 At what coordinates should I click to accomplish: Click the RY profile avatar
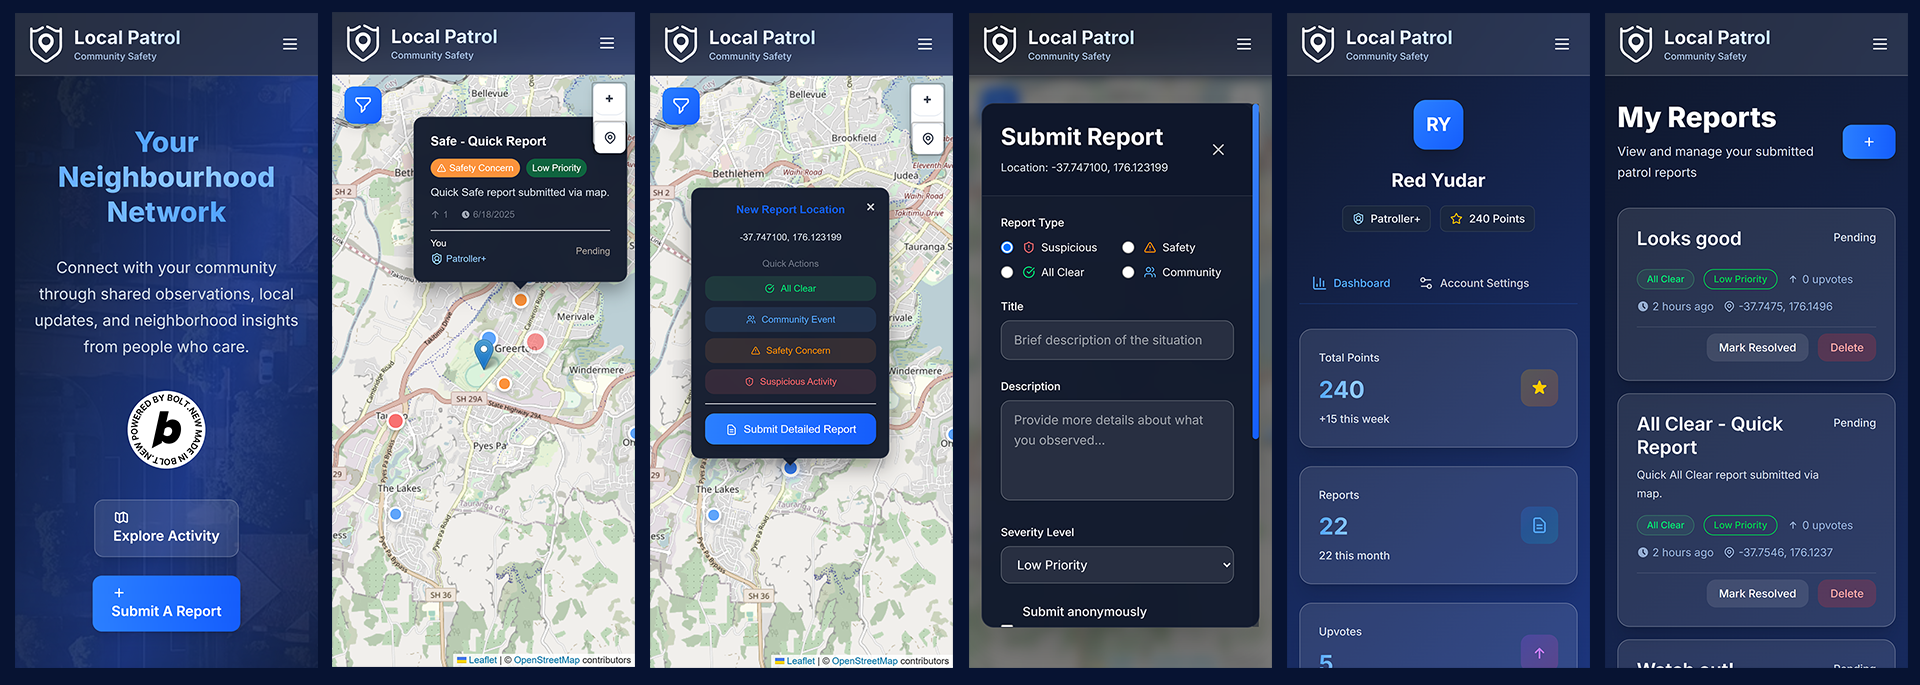tap(1438, 125)
